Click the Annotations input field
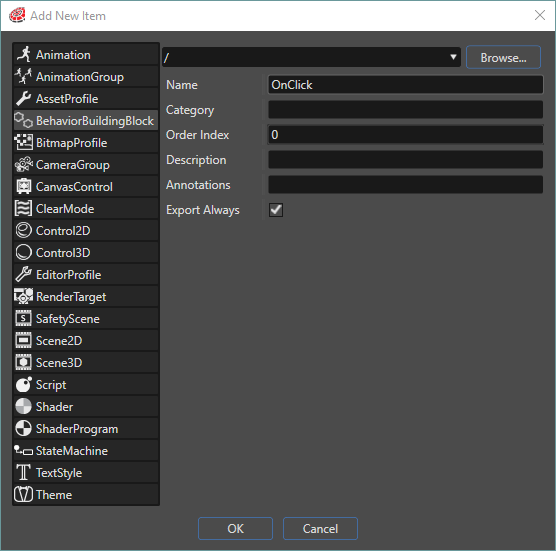557x552 pixels. click(405, 185)
